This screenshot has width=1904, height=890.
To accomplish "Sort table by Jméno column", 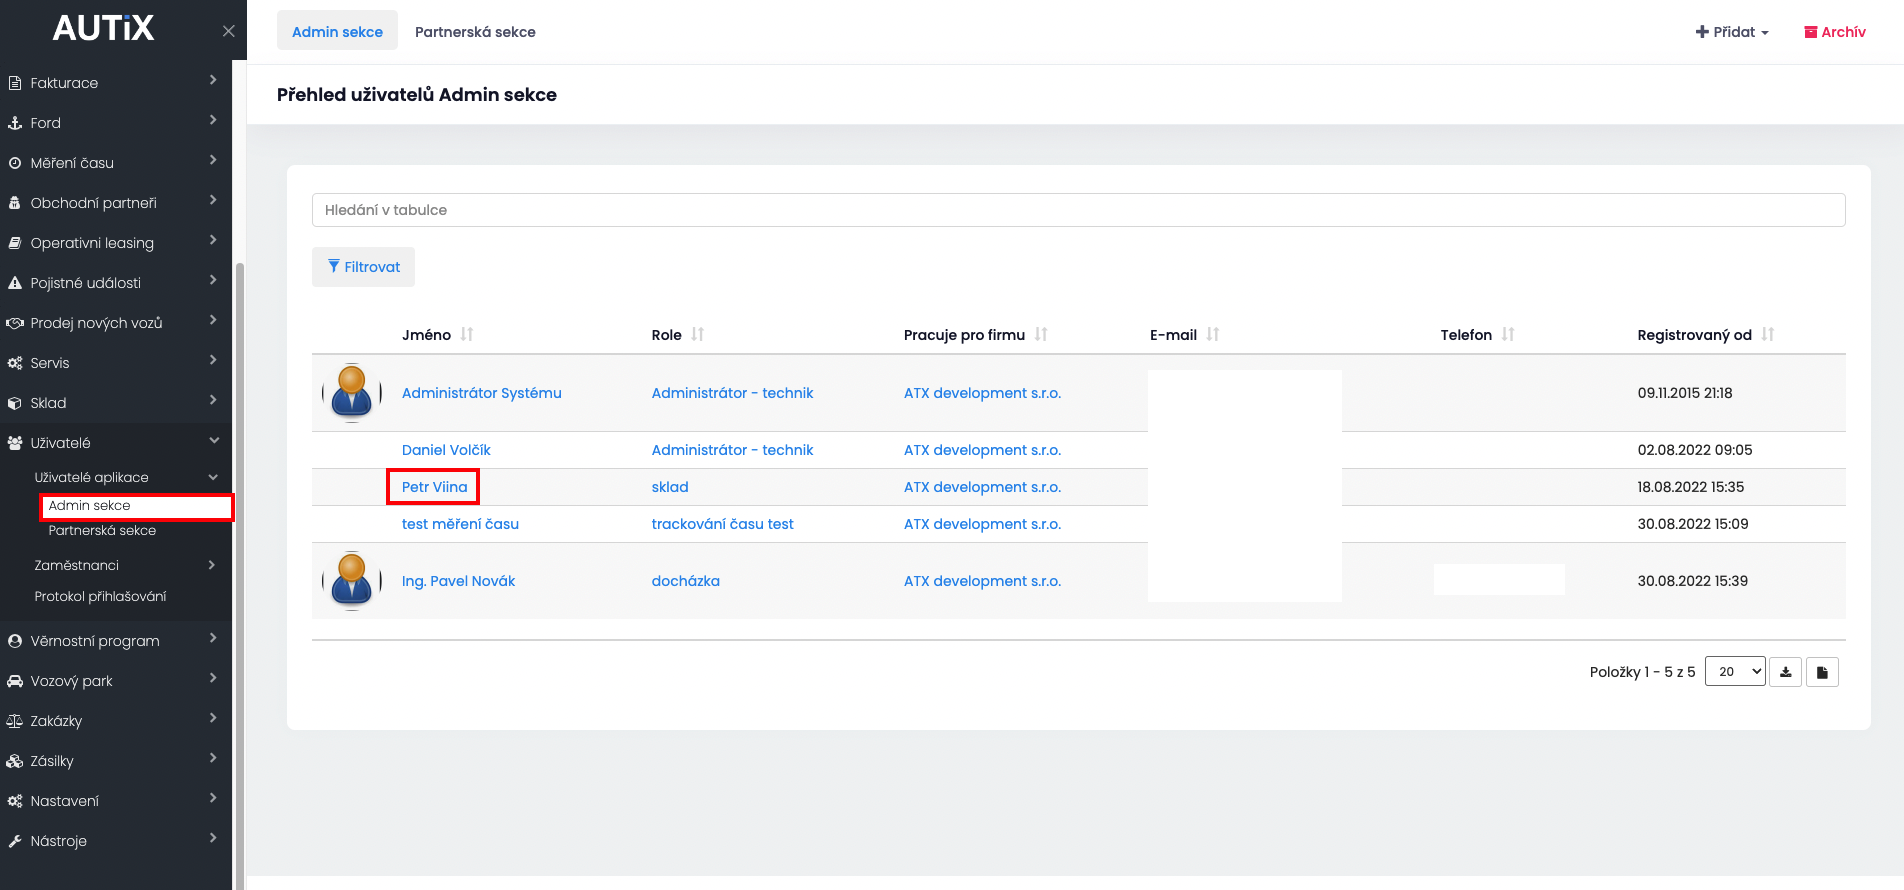I will point(467,335).
